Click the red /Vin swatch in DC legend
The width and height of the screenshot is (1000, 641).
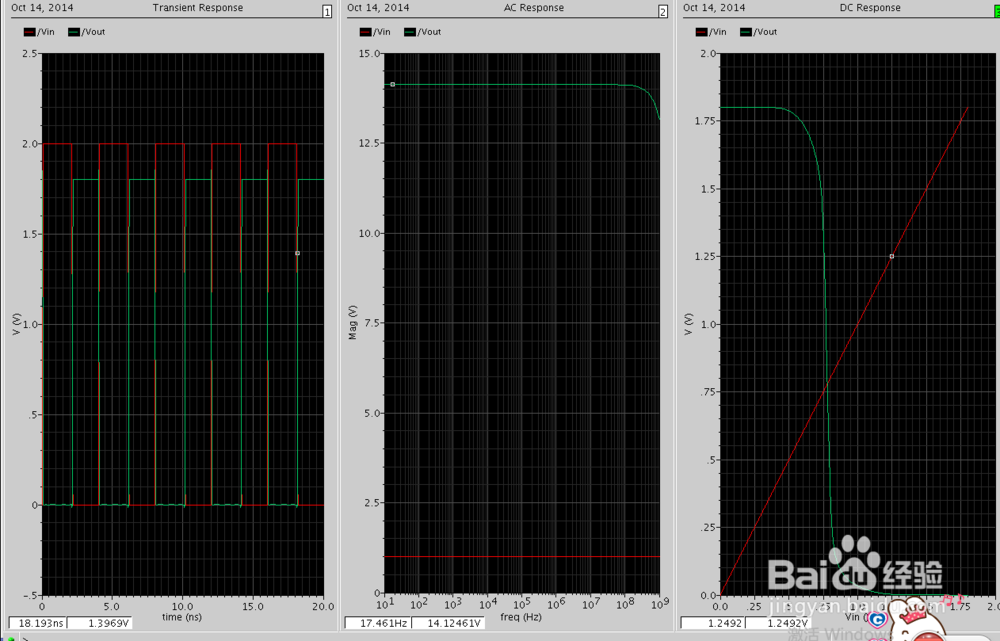tap(702, 32)
